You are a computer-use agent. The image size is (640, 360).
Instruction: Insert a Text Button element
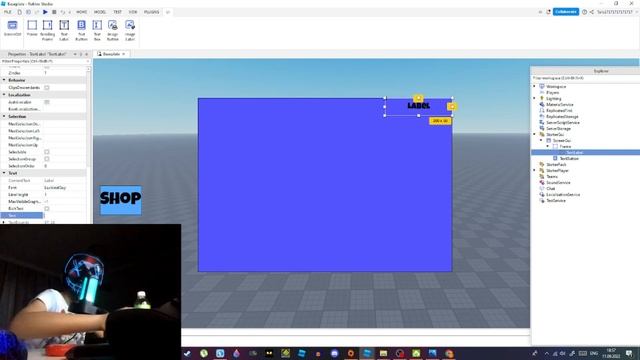(x=81, y=30)
